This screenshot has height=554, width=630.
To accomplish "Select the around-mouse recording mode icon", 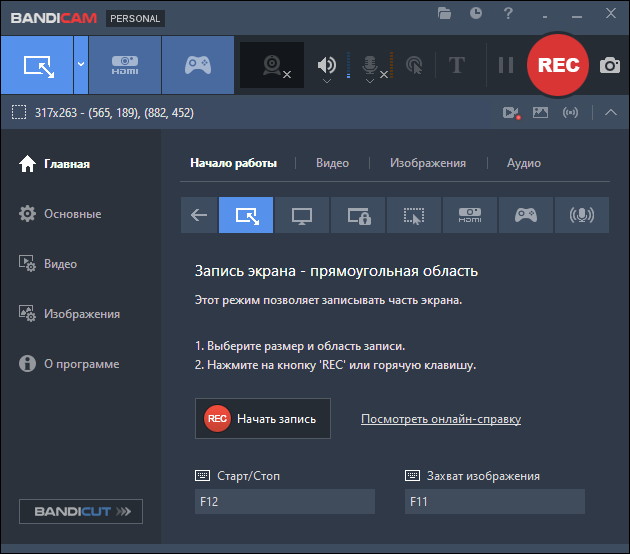I will [413, 215].
